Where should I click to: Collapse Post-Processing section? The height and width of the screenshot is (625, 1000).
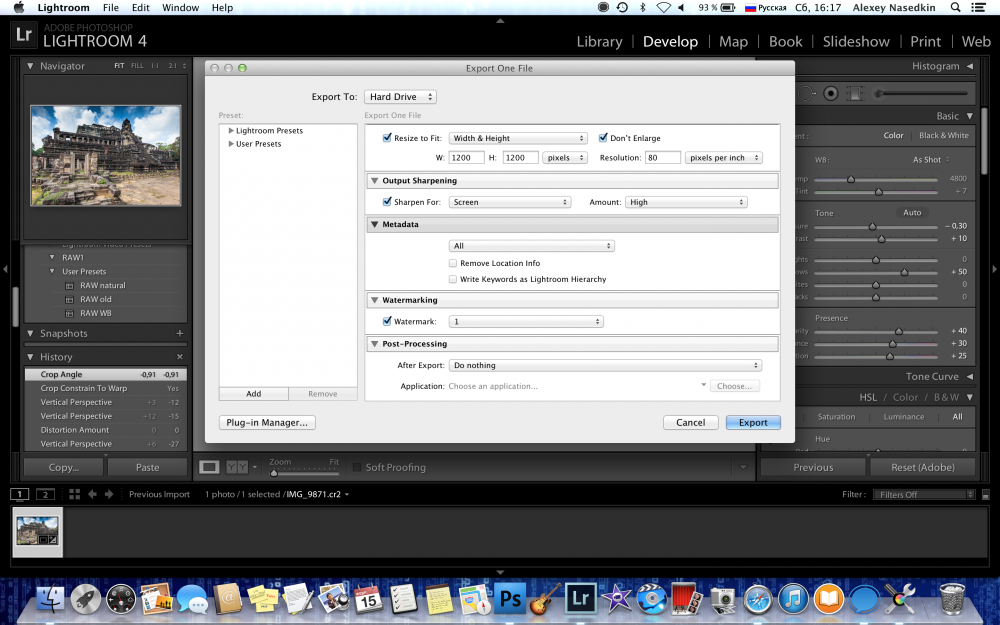[x=375, y=344]
